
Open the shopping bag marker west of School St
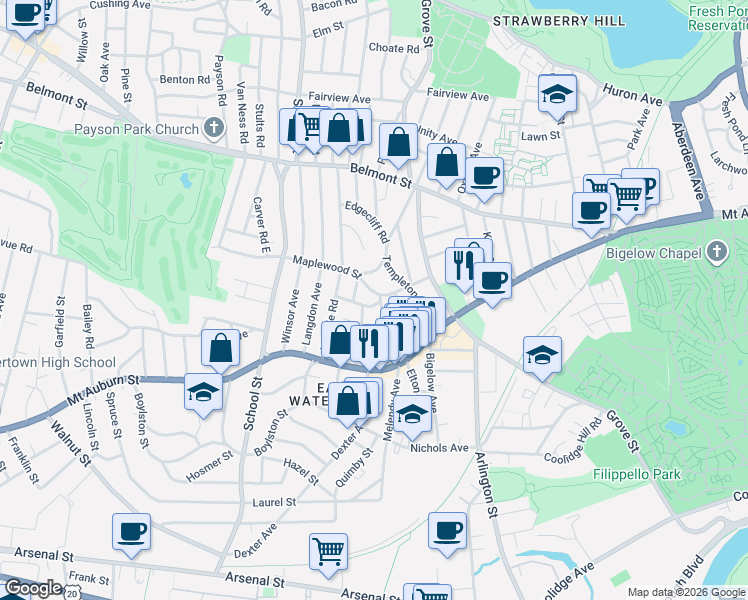point(220,348)
